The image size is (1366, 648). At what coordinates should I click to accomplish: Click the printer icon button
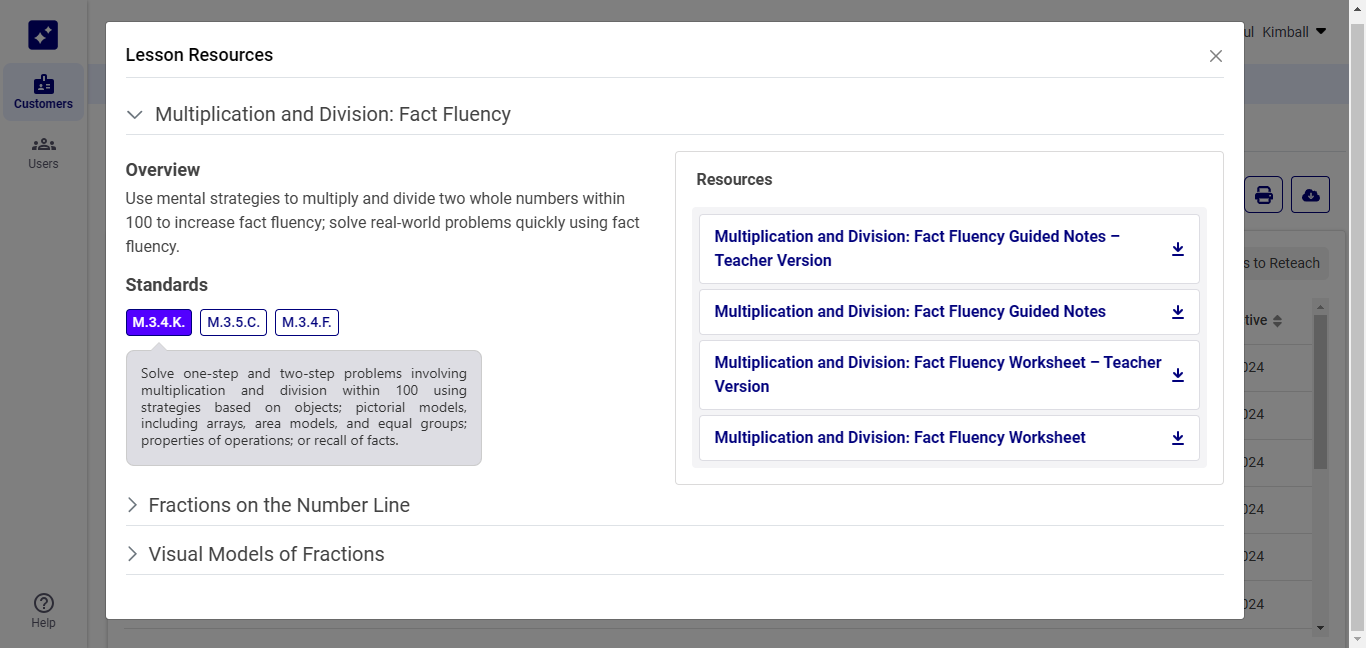(1262, 194)
